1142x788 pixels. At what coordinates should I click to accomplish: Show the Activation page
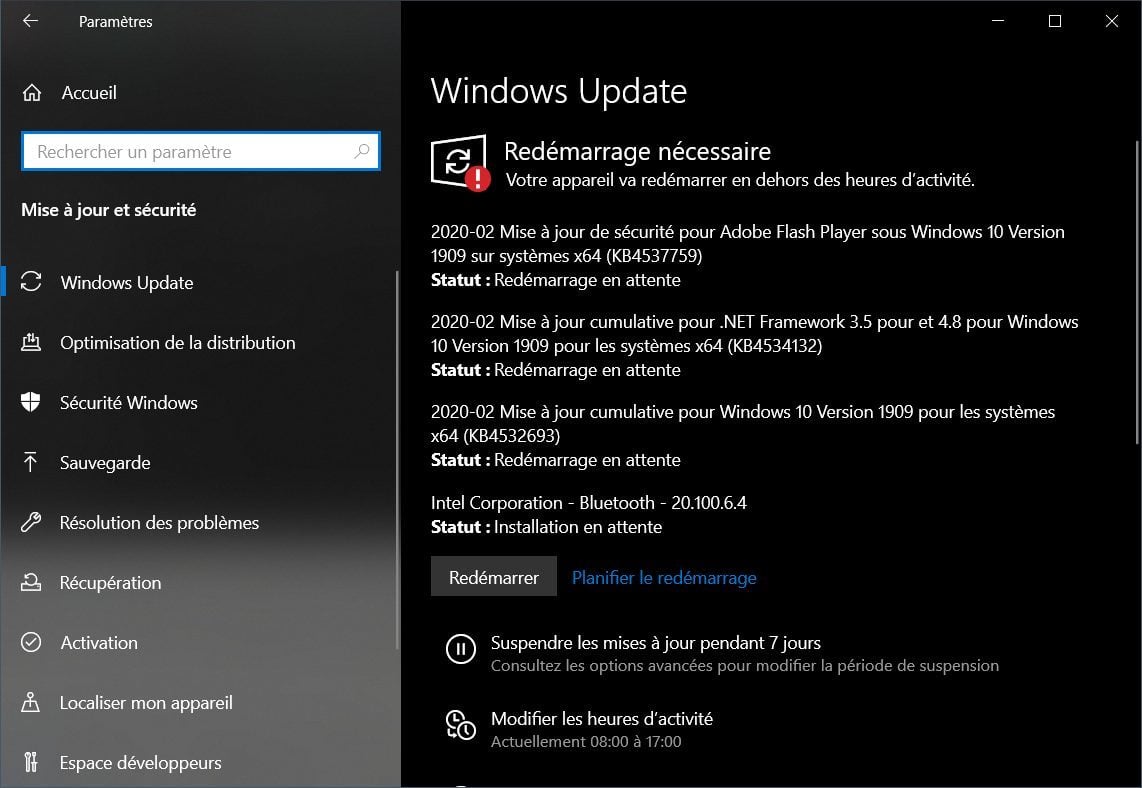[99, 642]
